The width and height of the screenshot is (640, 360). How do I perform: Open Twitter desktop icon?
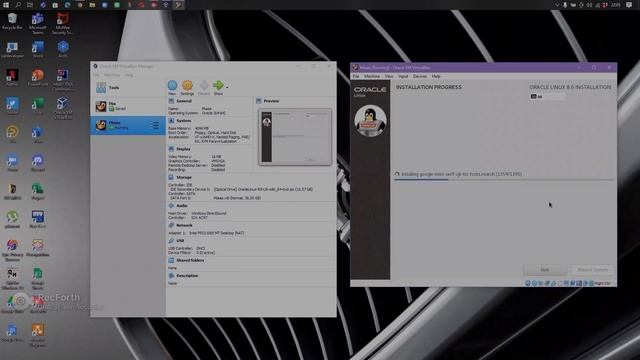(12, 105)
